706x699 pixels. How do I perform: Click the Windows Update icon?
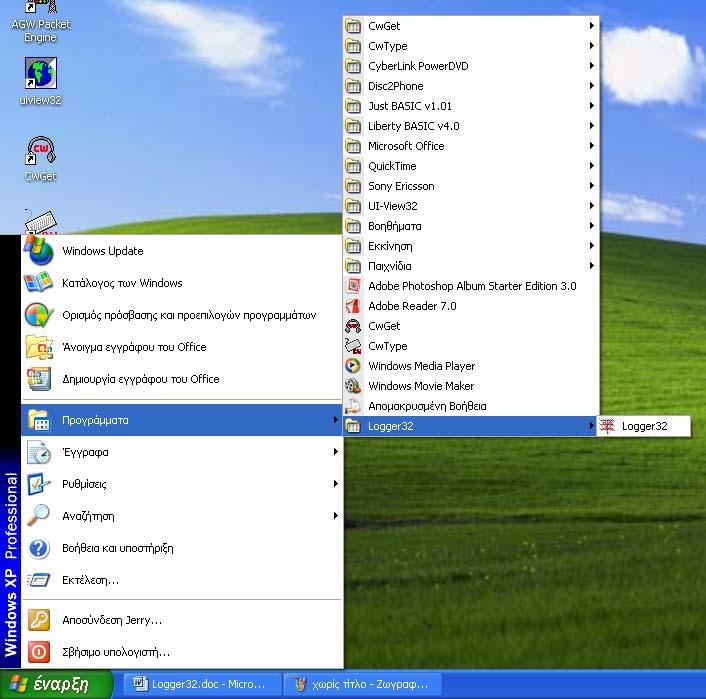39,250
